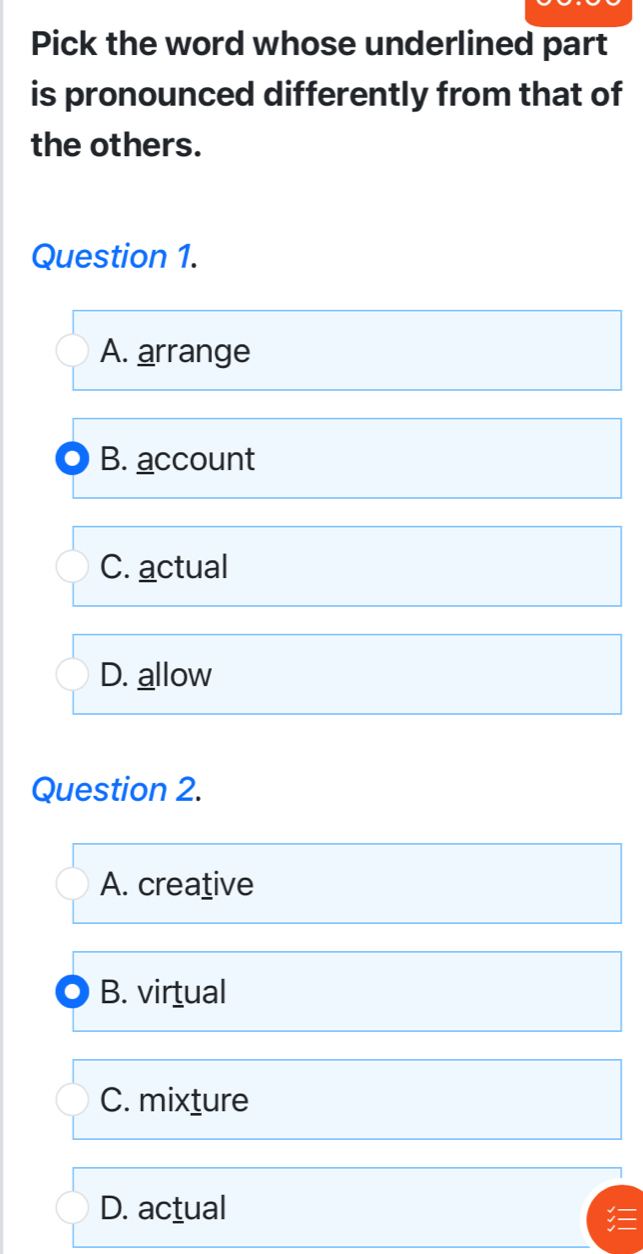Click the 'B. virtual' answer text
This screenshot has height=1254, width=643.
tap(164, 992)
